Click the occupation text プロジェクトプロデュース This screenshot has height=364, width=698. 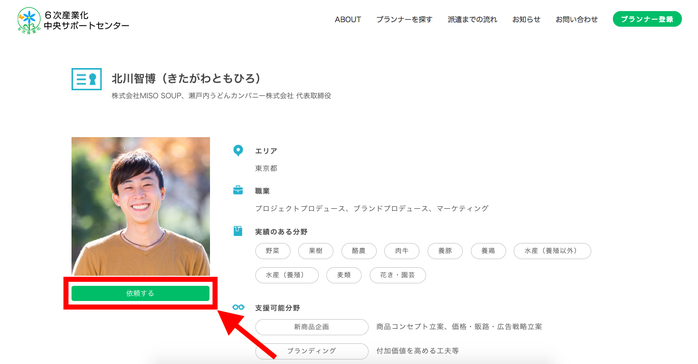[300, 208]
